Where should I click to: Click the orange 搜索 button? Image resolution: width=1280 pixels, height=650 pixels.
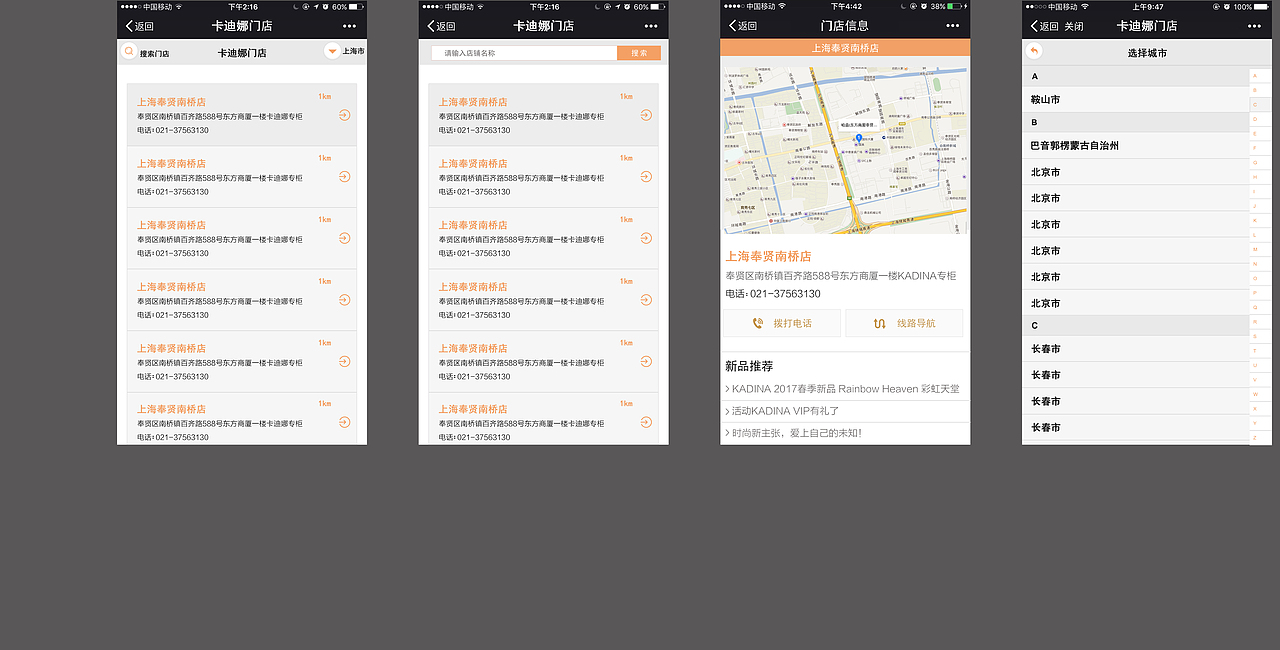point(639,53)
